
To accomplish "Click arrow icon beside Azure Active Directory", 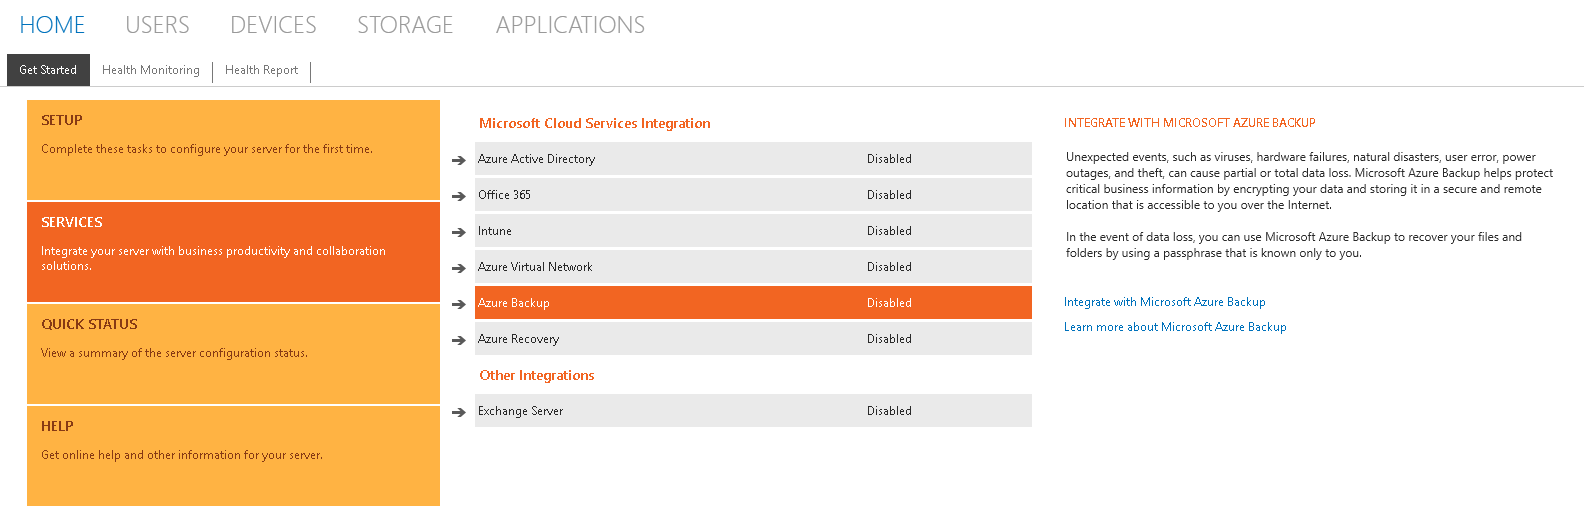I will 459,160.
